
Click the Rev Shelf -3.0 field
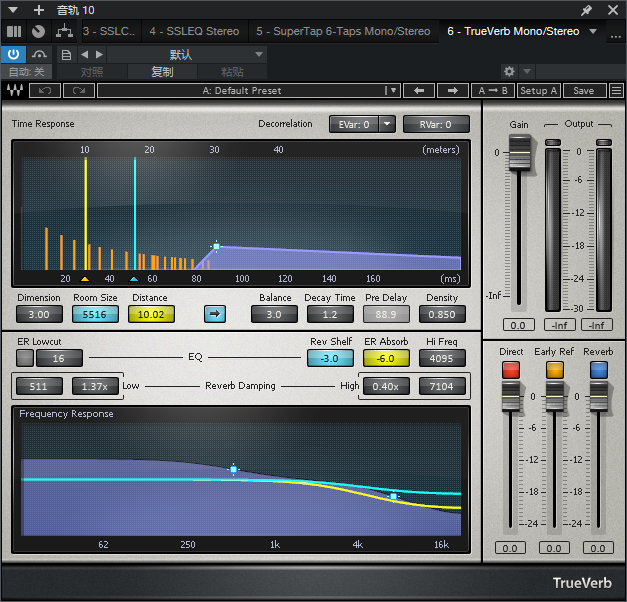tap(330, 358)
